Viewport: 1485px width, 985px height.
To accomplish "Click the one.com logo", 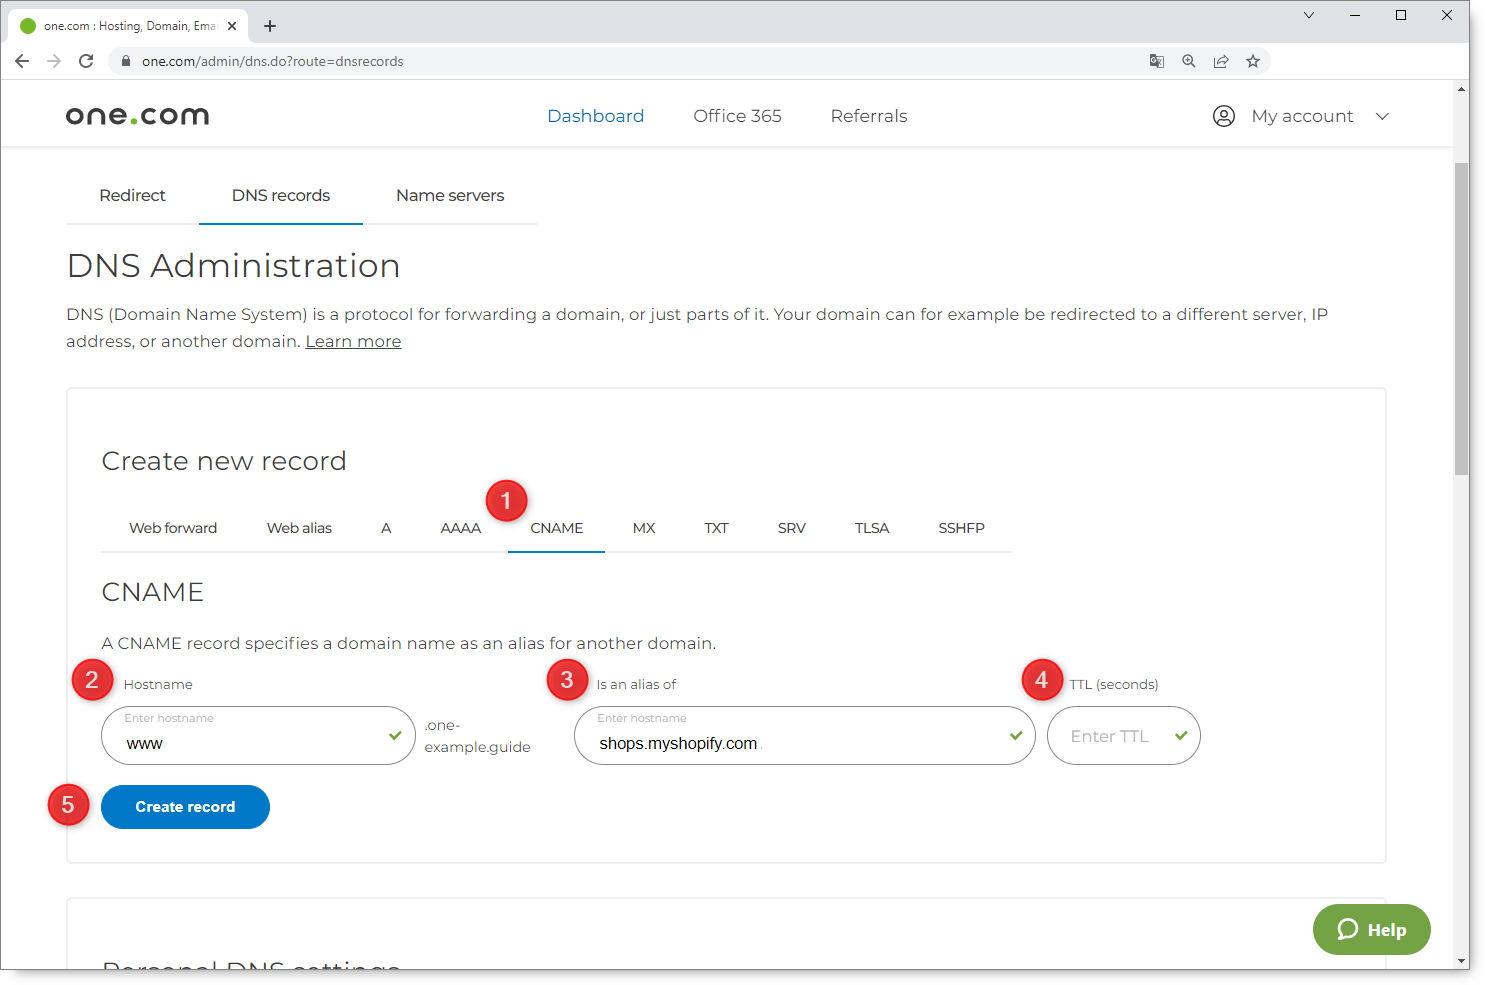I will [x=137, y=114].
